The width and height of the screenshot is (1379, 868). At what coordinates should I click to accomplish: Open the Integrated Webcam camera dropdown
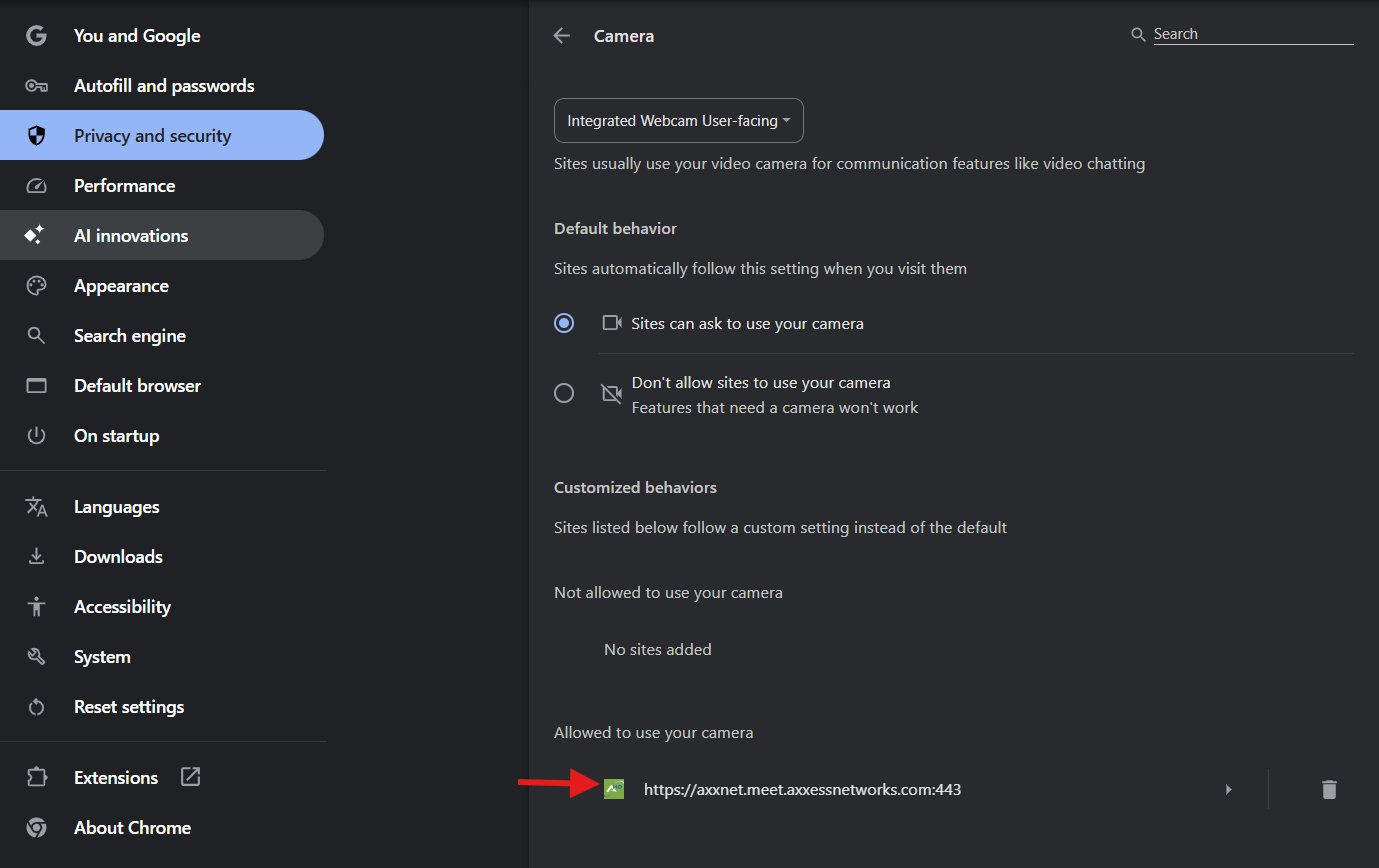tap(679, 121)
